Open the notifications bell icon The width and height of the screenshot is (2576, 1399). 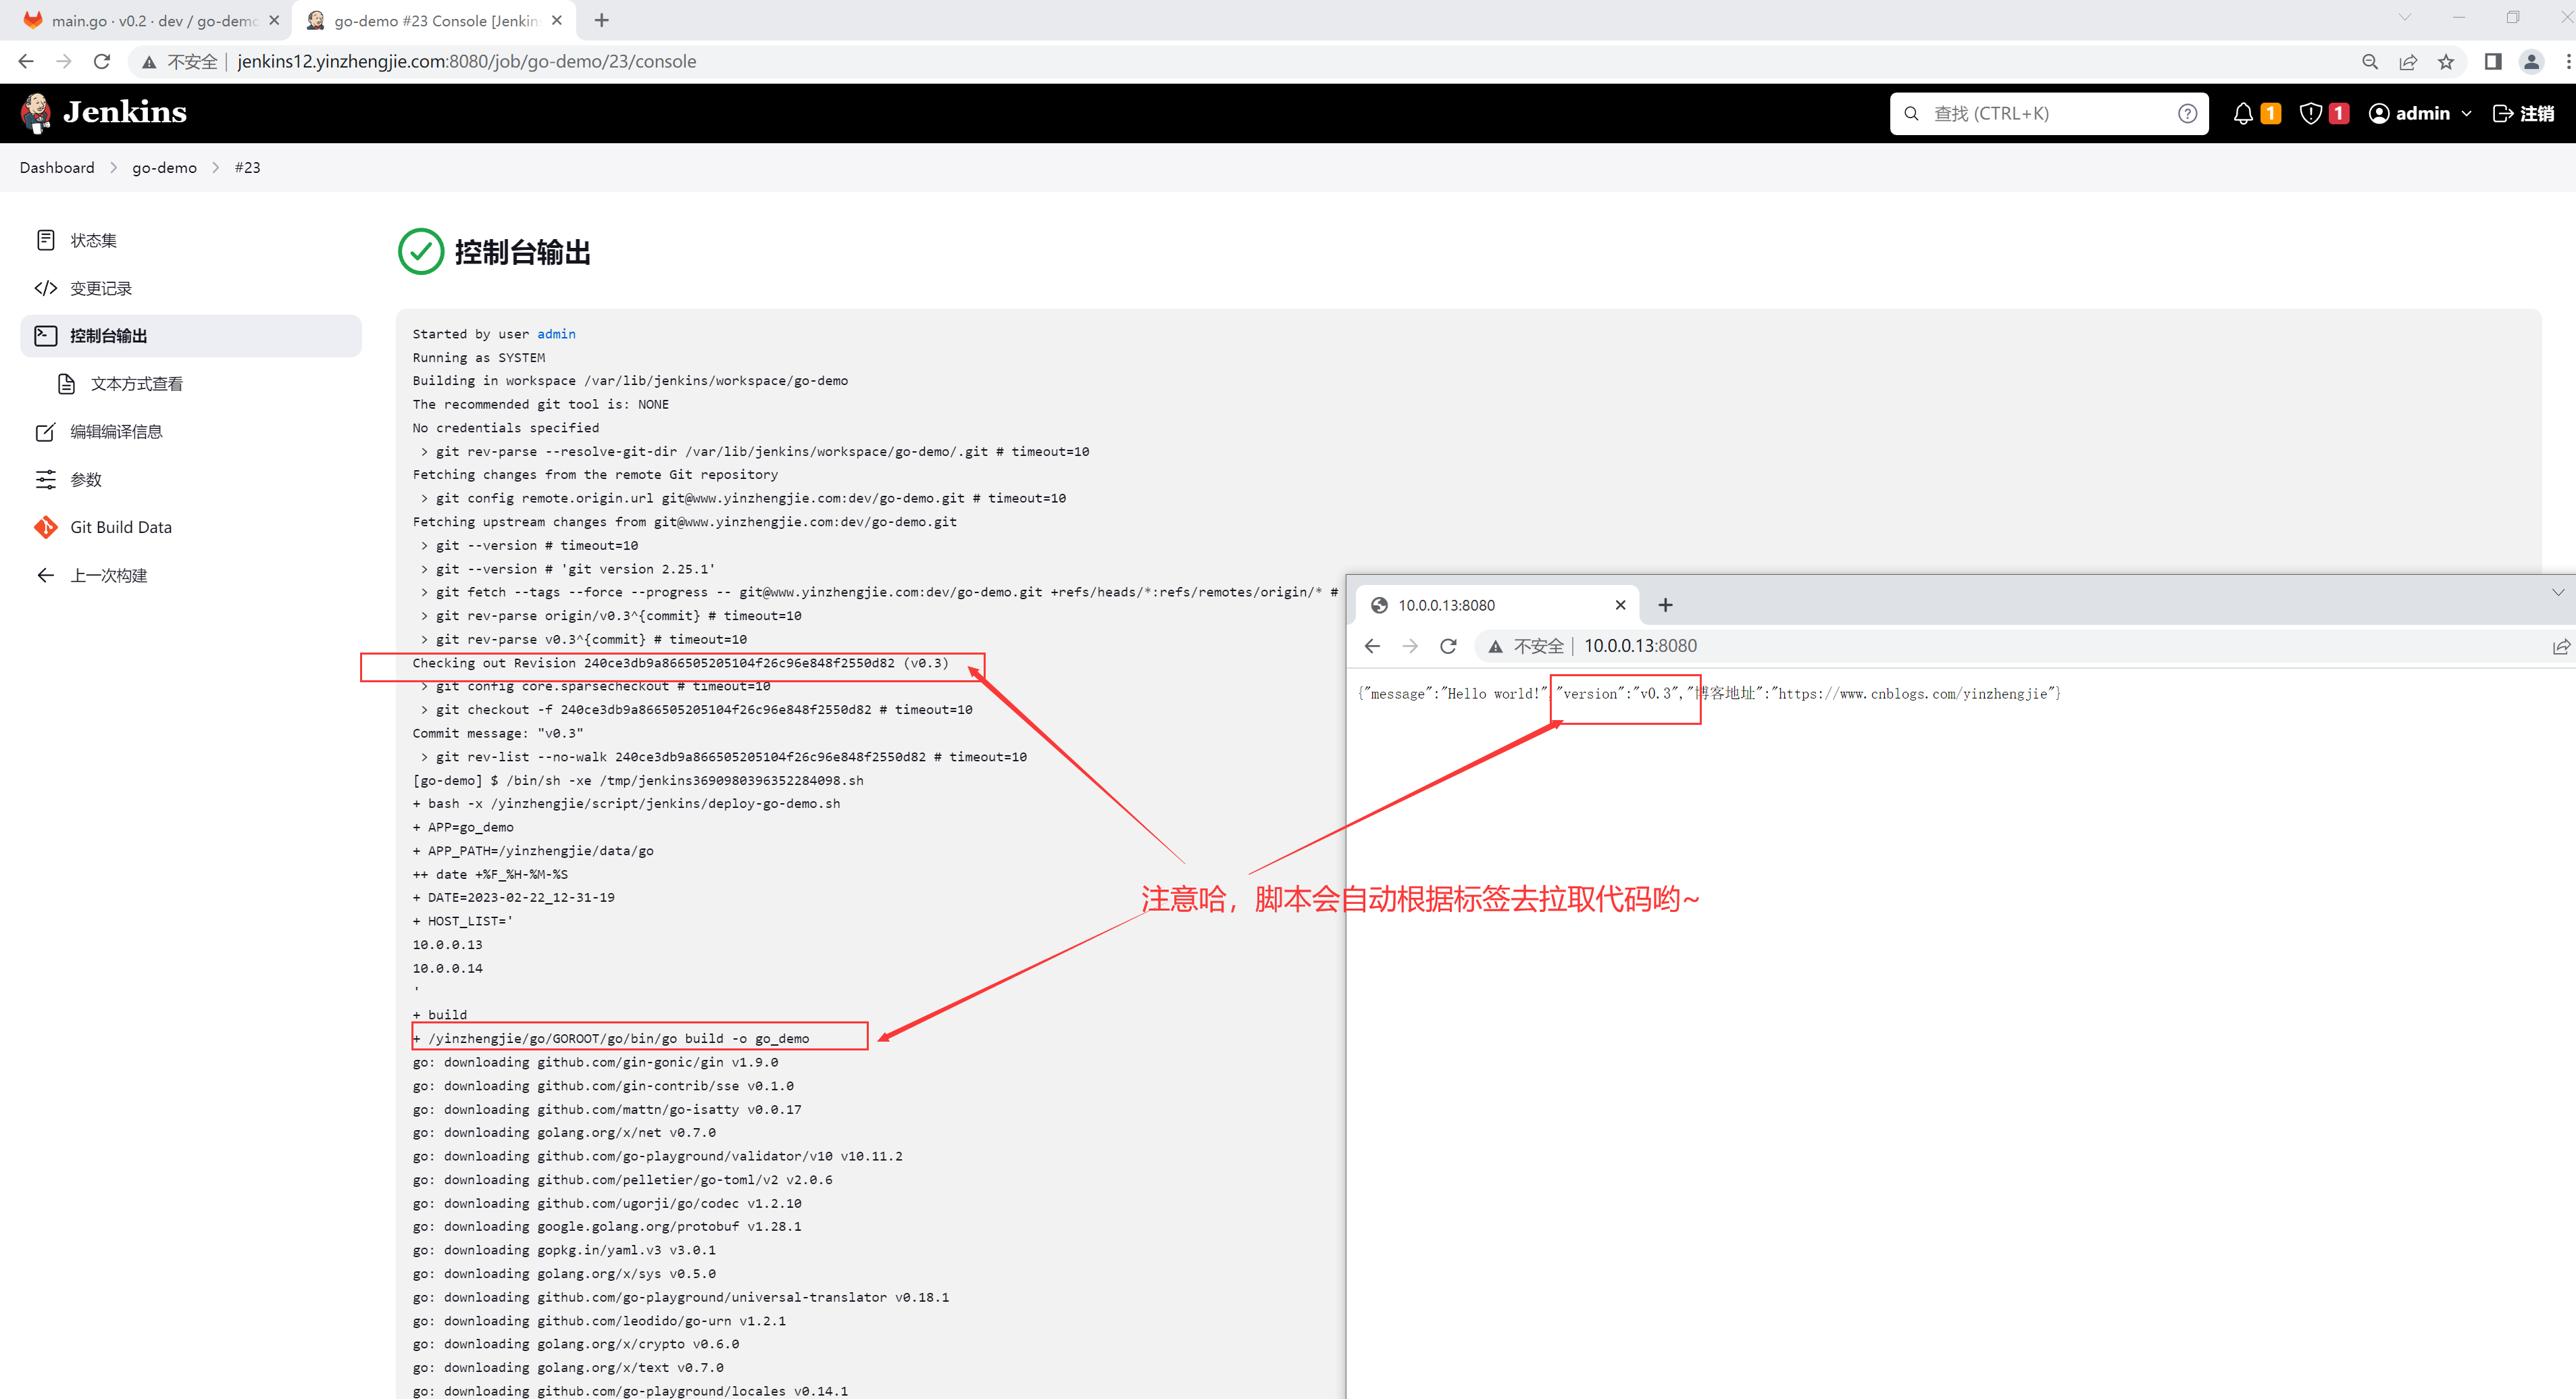(2243, 114)
